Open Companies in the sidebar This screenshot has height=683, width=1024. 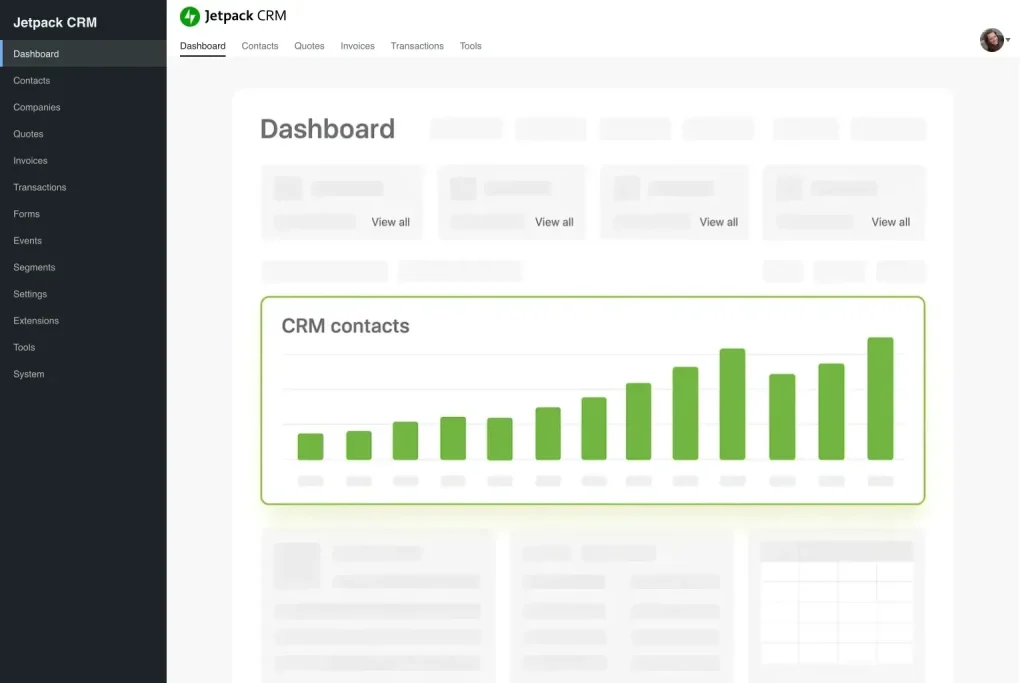click(35, 107)
